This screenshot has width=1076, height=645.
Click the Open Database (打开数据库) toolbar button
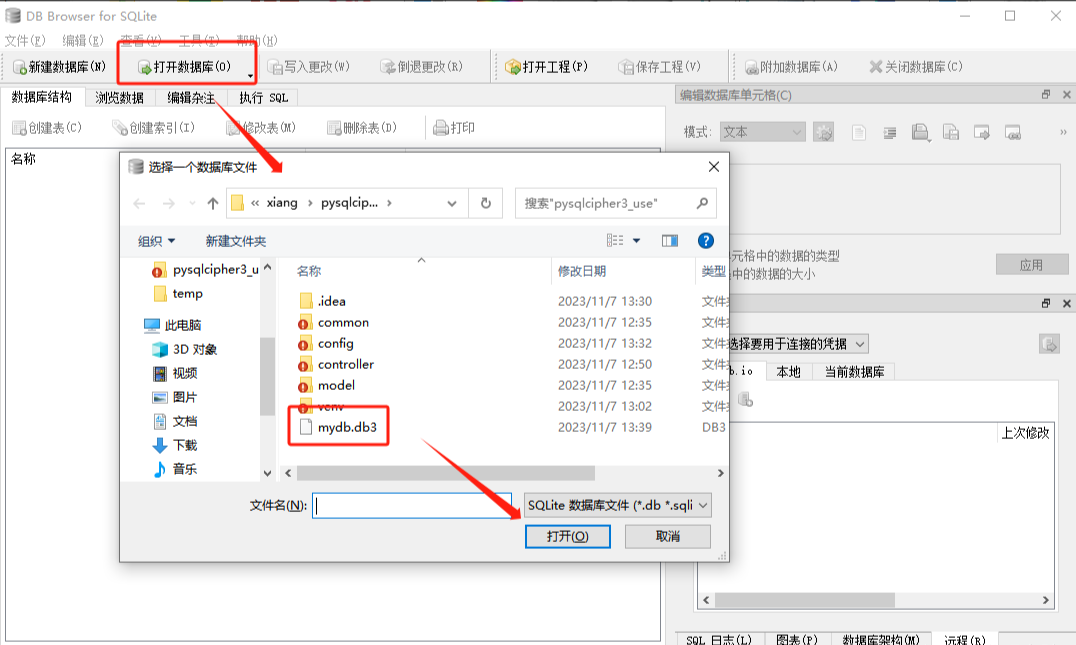point(184,67)
